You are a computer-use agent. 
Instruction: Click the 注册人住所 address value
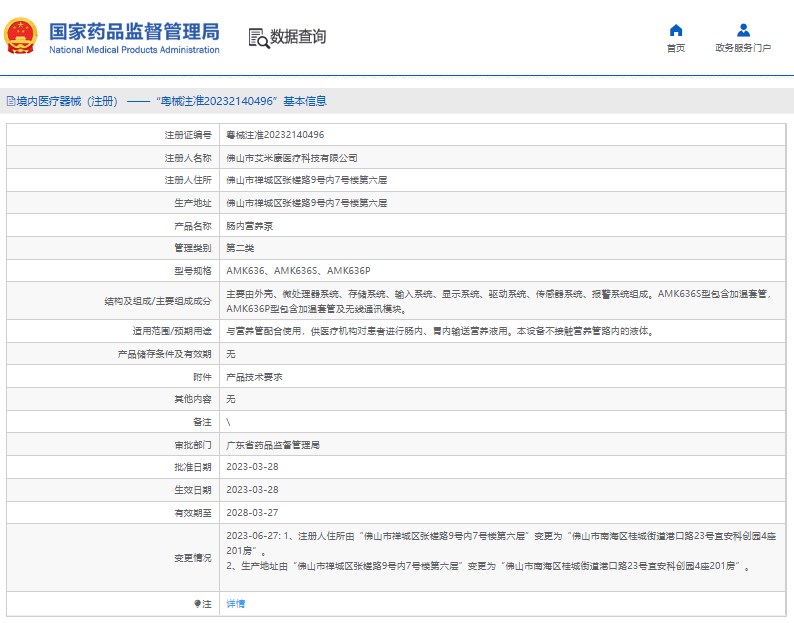coord(306,180)
